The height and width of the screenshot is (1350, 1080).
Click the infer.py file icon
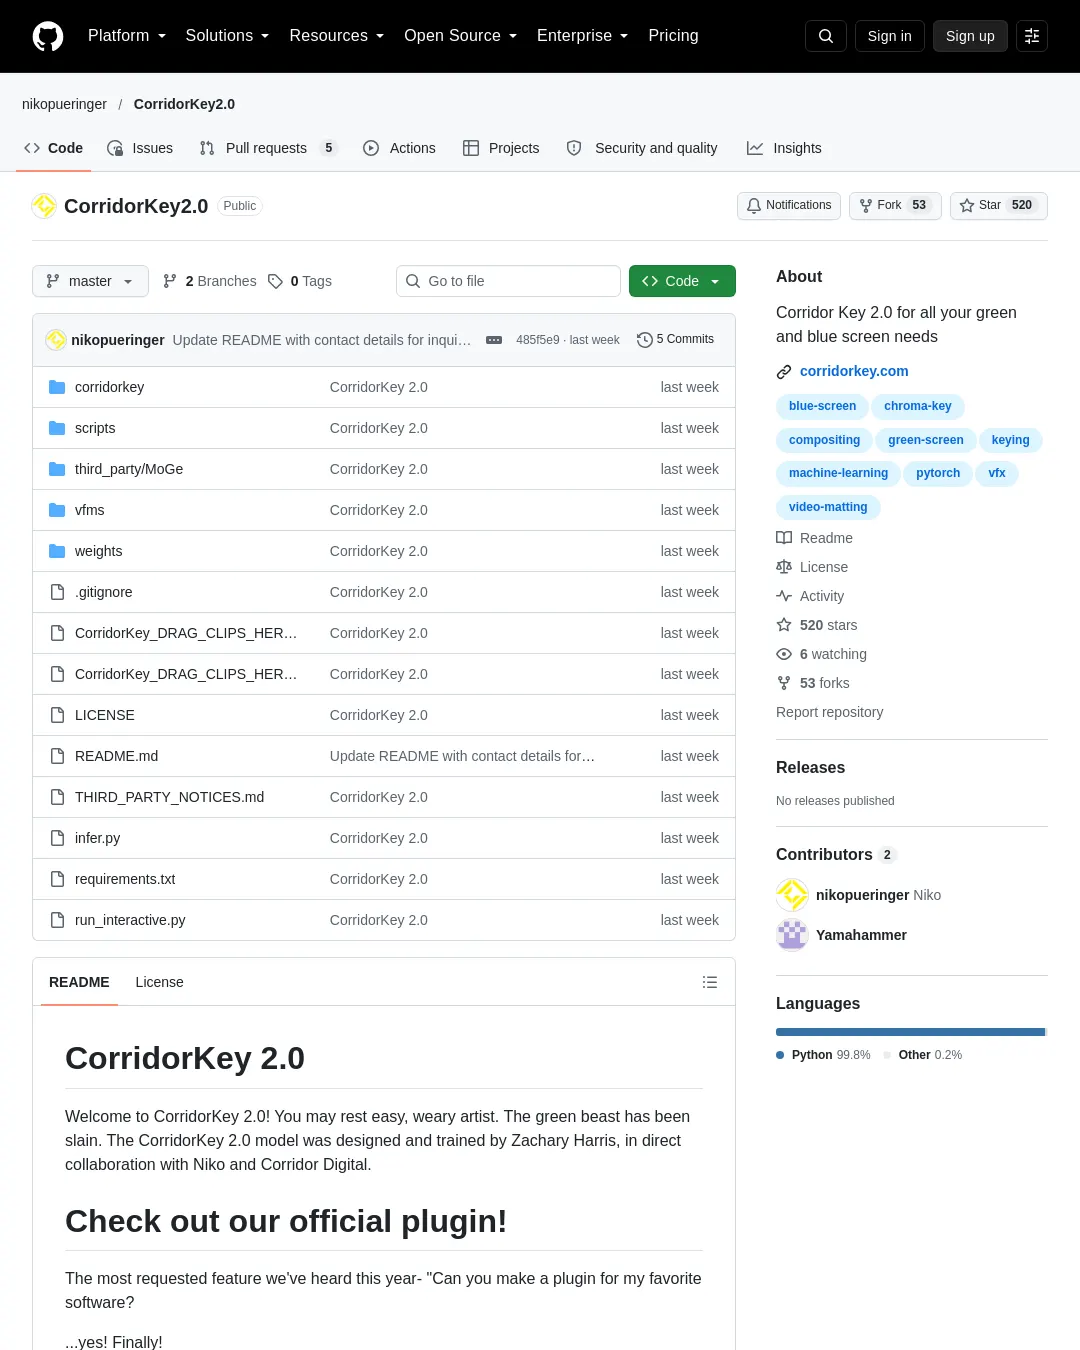pos(57,838)
